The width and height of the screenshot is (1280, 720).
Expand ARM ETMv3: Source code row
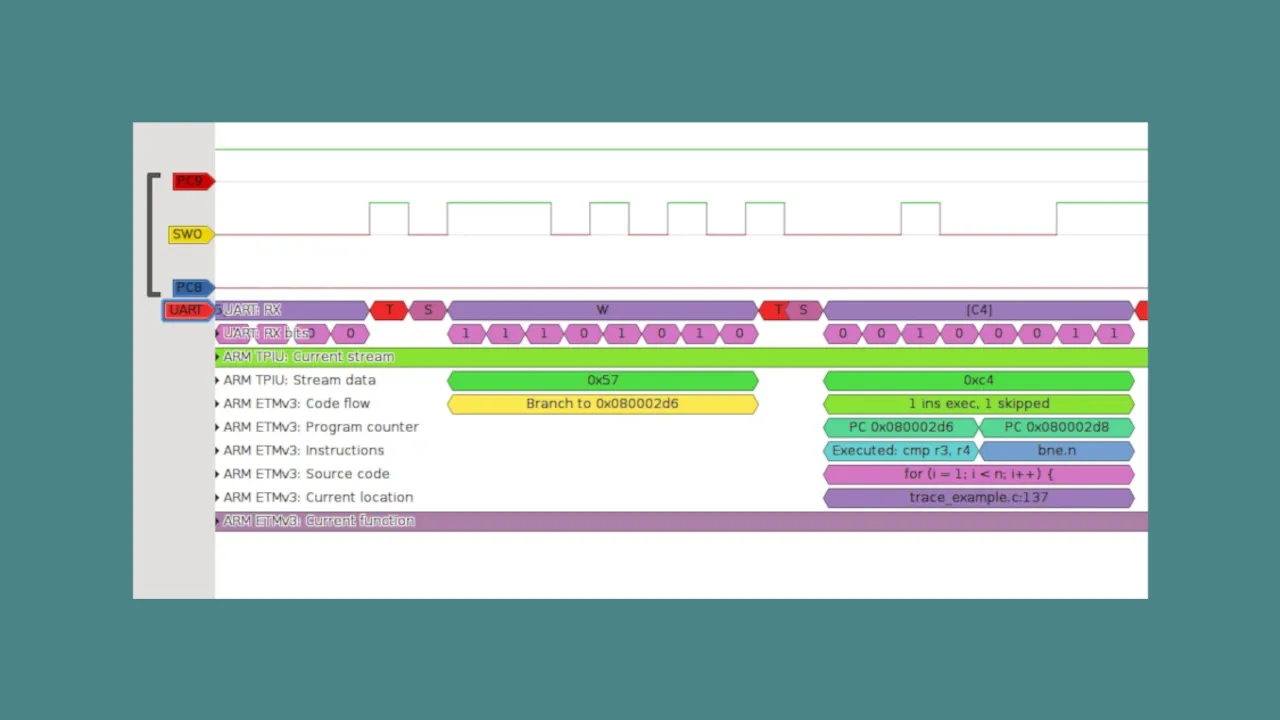tap(218, 474)
